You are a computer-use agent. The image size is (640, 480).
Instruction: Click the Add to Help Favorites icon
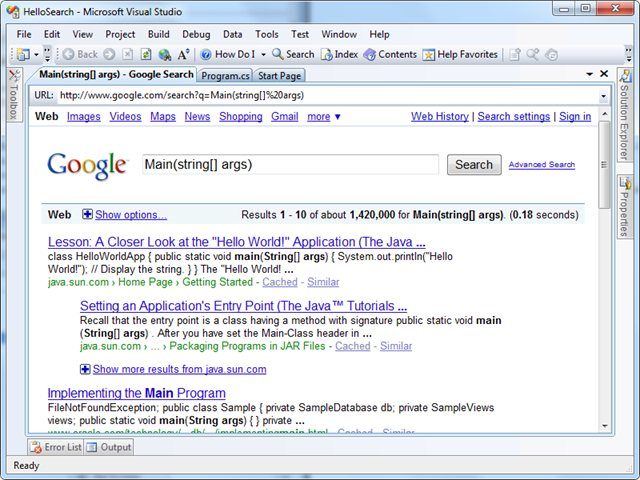(x=515, y=54)
